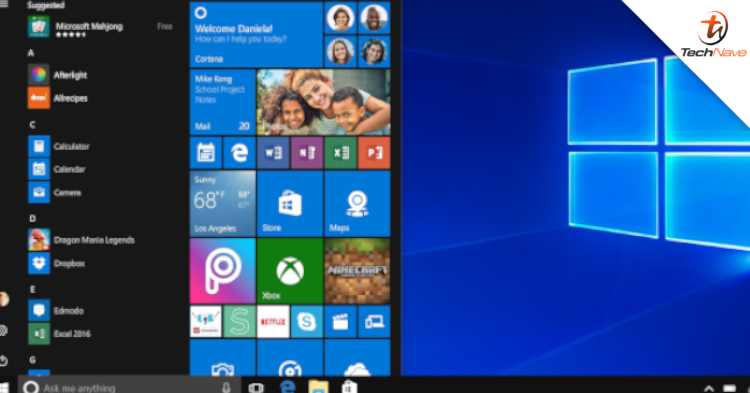
Task: Open the Cortana welcome tile
Action: coord(256,34)
